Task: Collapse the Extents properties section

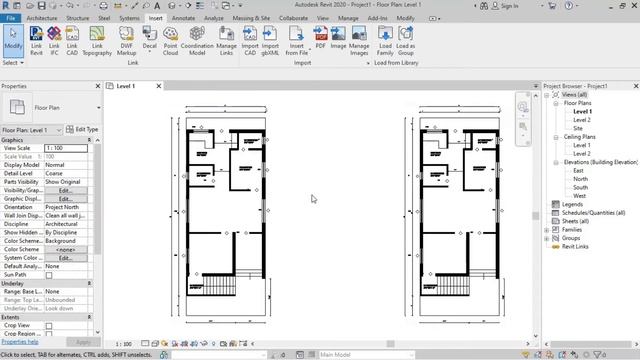Action: [x=89, y=317]
